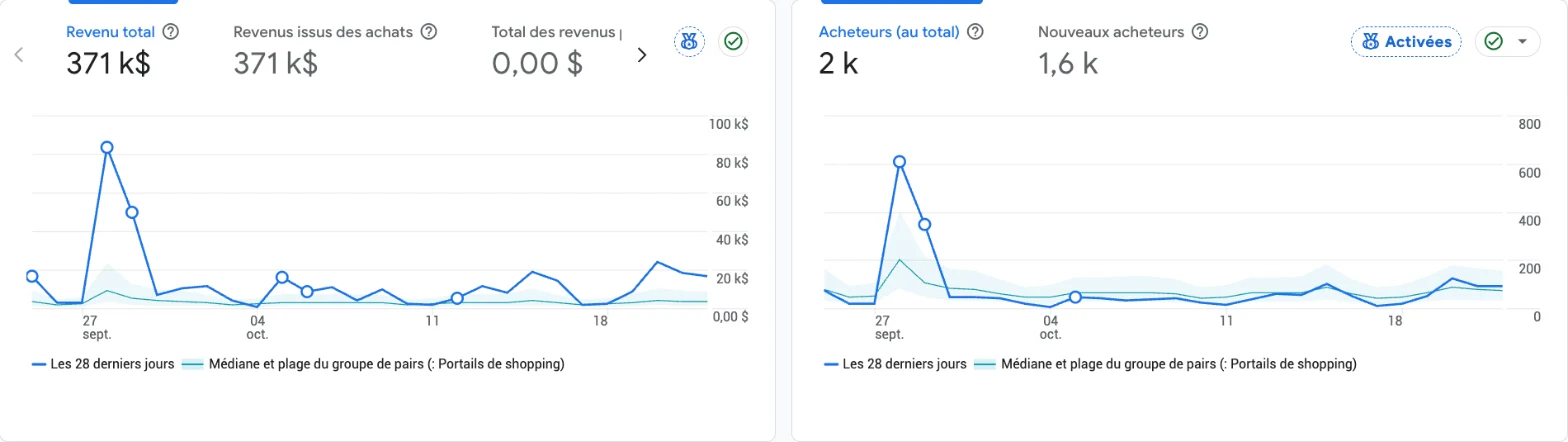
Task: Toggle benchmarking medal icon in revenue card
Action: point(689,42)
